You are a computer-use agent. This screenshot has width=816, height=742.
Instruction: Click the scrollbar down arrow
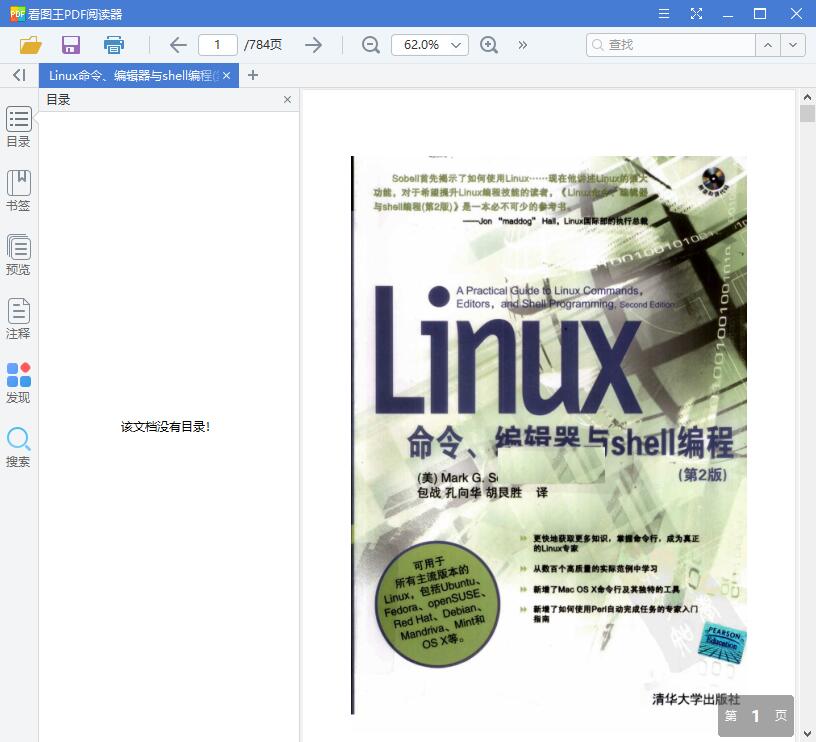[x=807, y=734]
